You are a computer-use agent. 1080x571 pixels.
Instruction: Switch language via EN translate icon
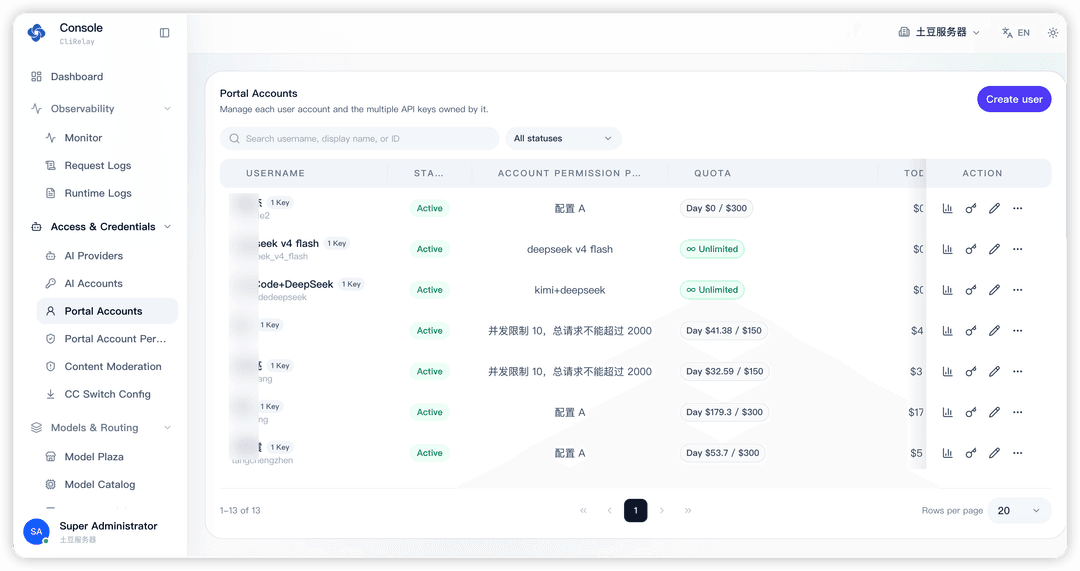coord(1016,32)
